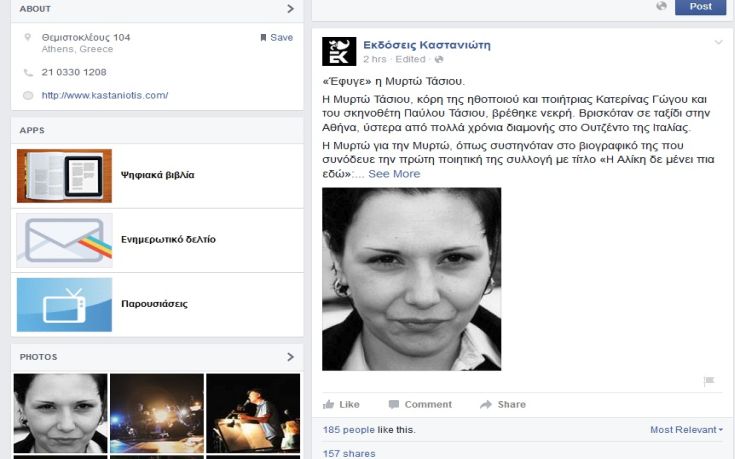
Task: Open the Ενημερωτικό δελτίο newsletter app
Action: [x=157, y=240]
